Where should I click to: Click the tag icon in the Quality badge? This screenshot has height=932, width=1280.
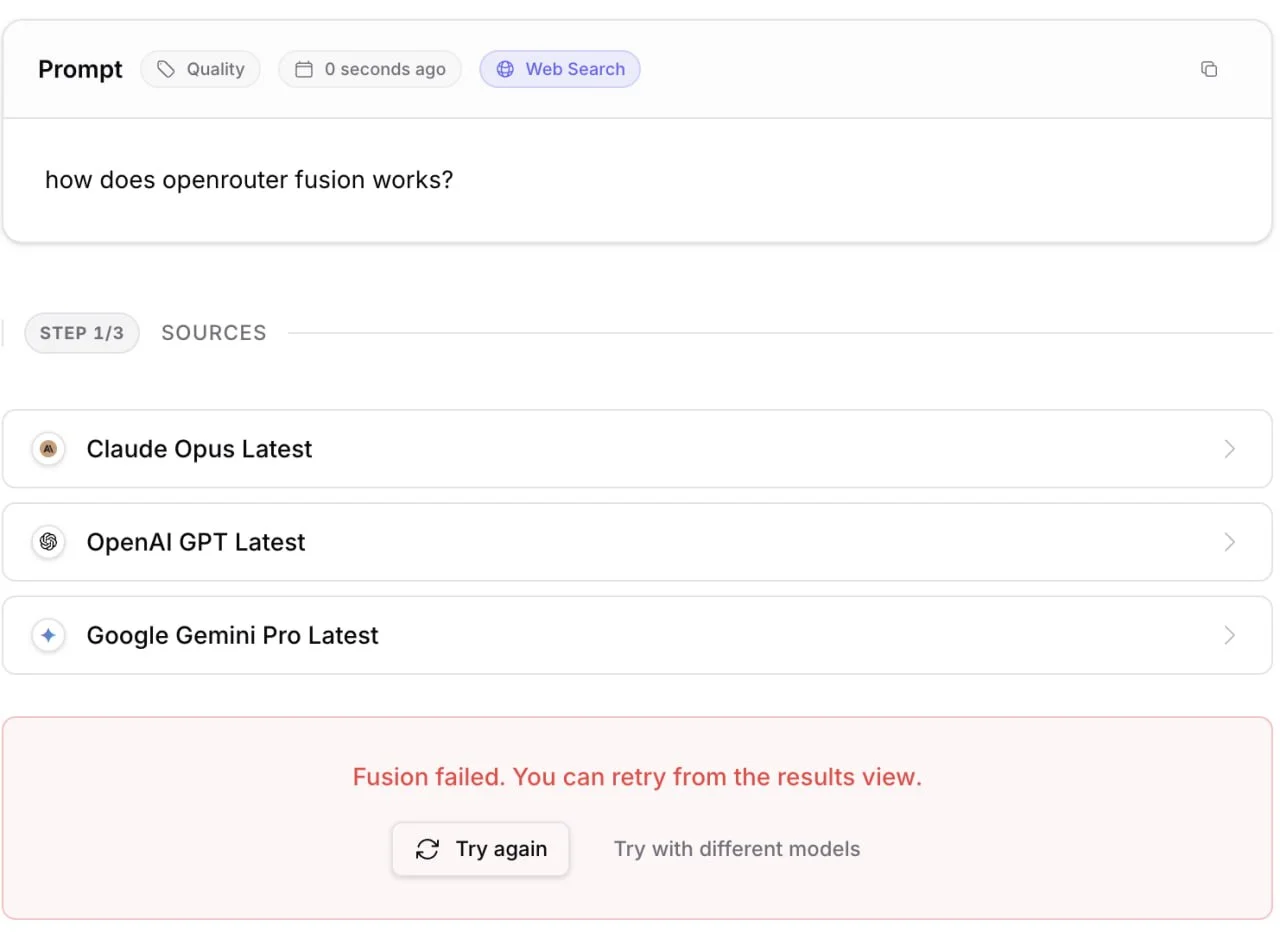click(166, 69)
